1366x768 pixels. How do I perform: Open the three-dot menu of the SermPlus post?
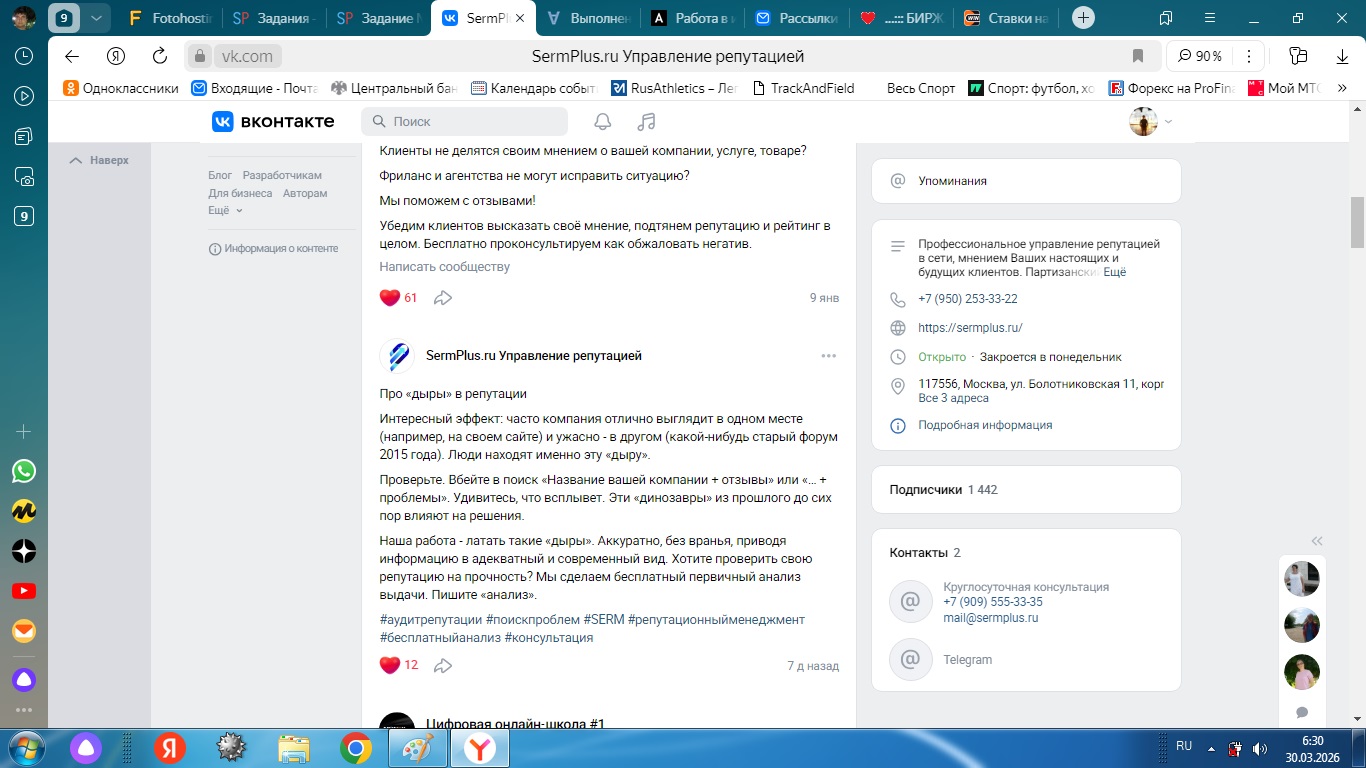coord(828,355)
